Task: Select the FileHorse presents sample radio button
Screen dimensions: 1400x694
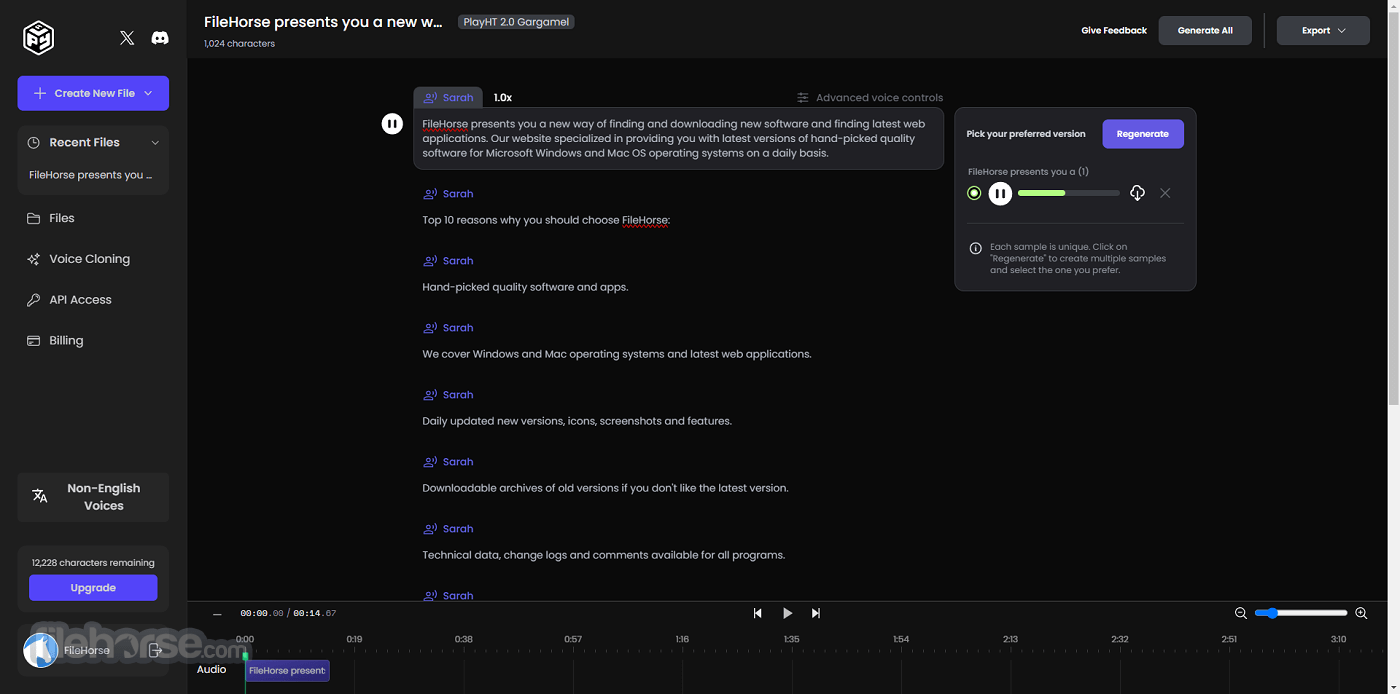Action: [x=974, y=193]
